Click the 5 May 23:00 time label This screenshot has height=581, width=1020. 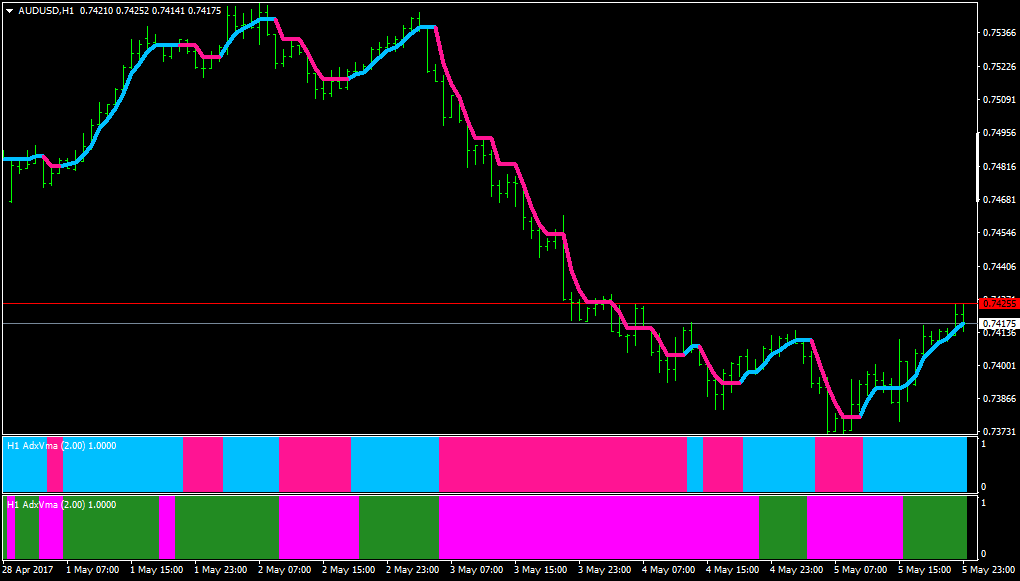pos(988,569)
